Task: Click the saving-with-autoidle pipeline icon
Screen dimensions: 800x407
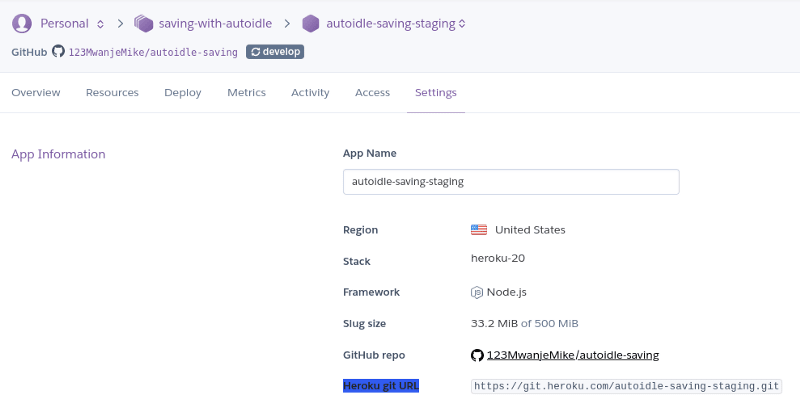Action: click(143, 23)
